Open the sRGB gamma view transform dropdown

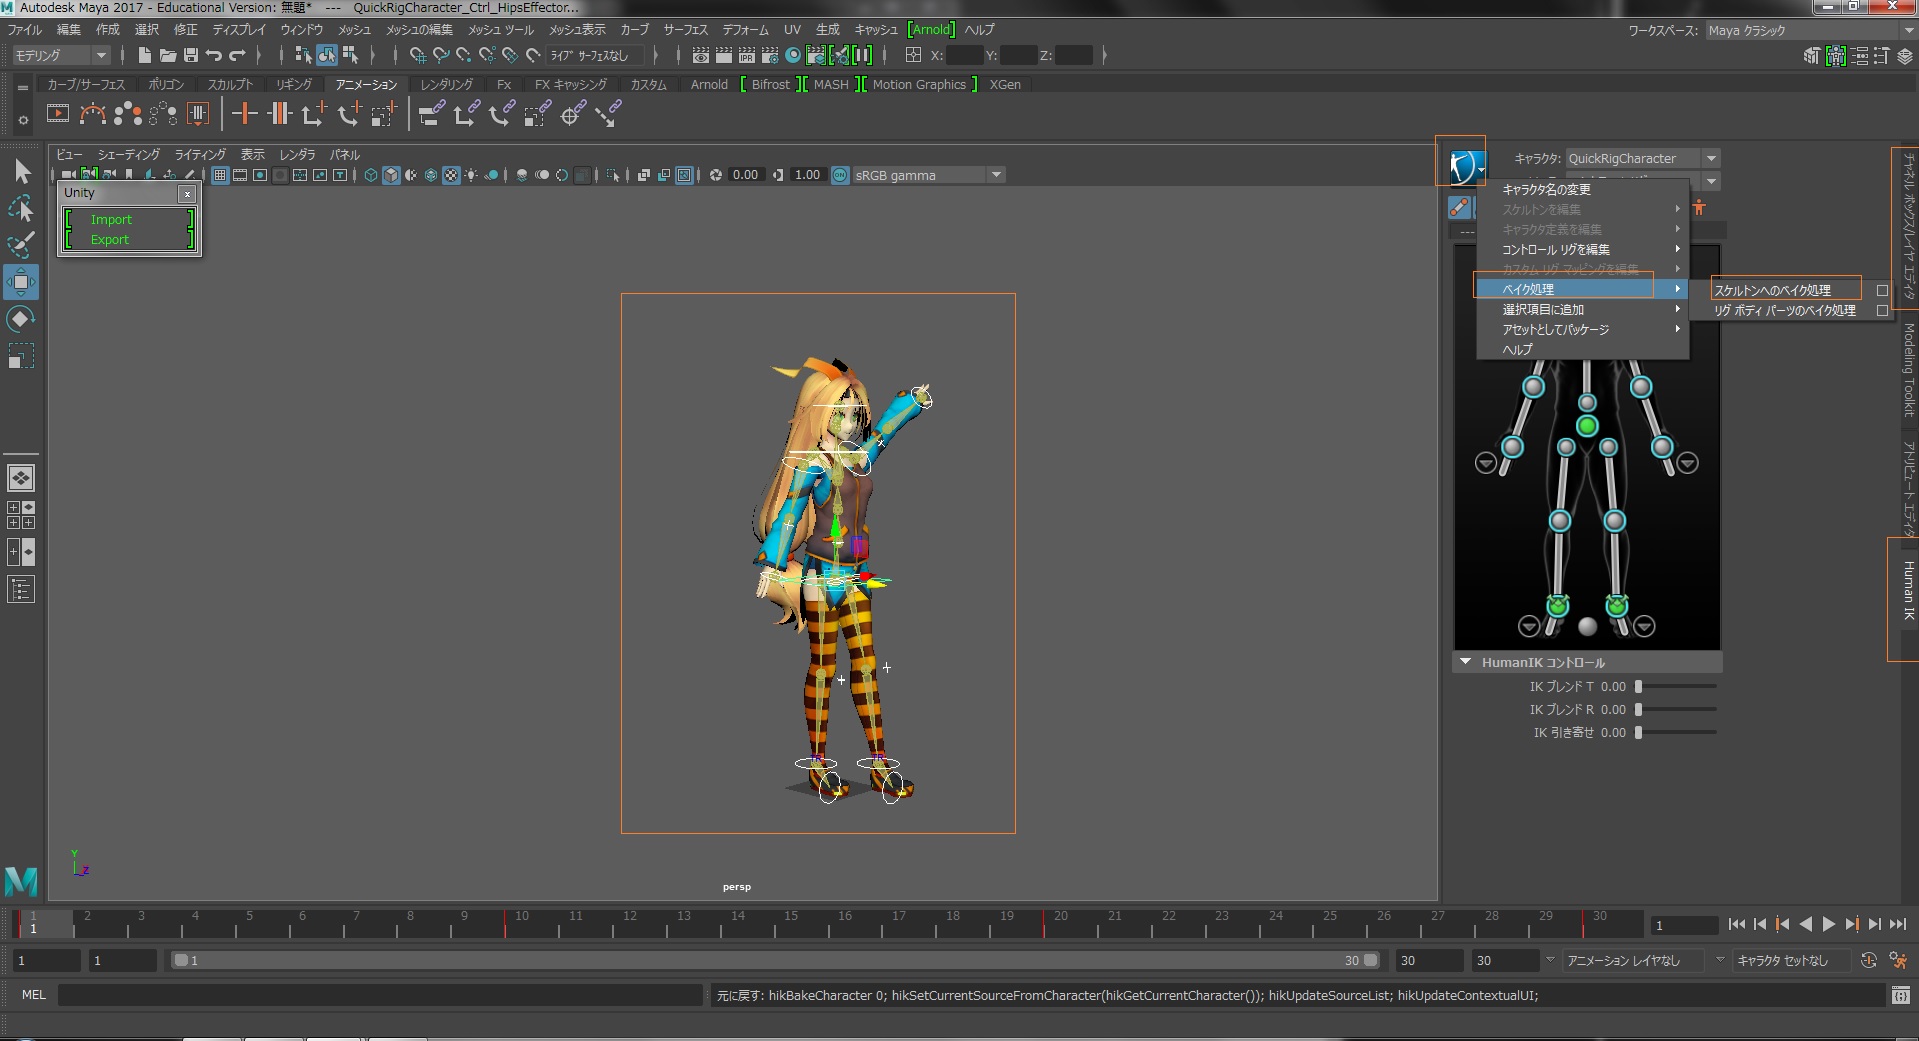pyautogui.click(x=928, y=175)
